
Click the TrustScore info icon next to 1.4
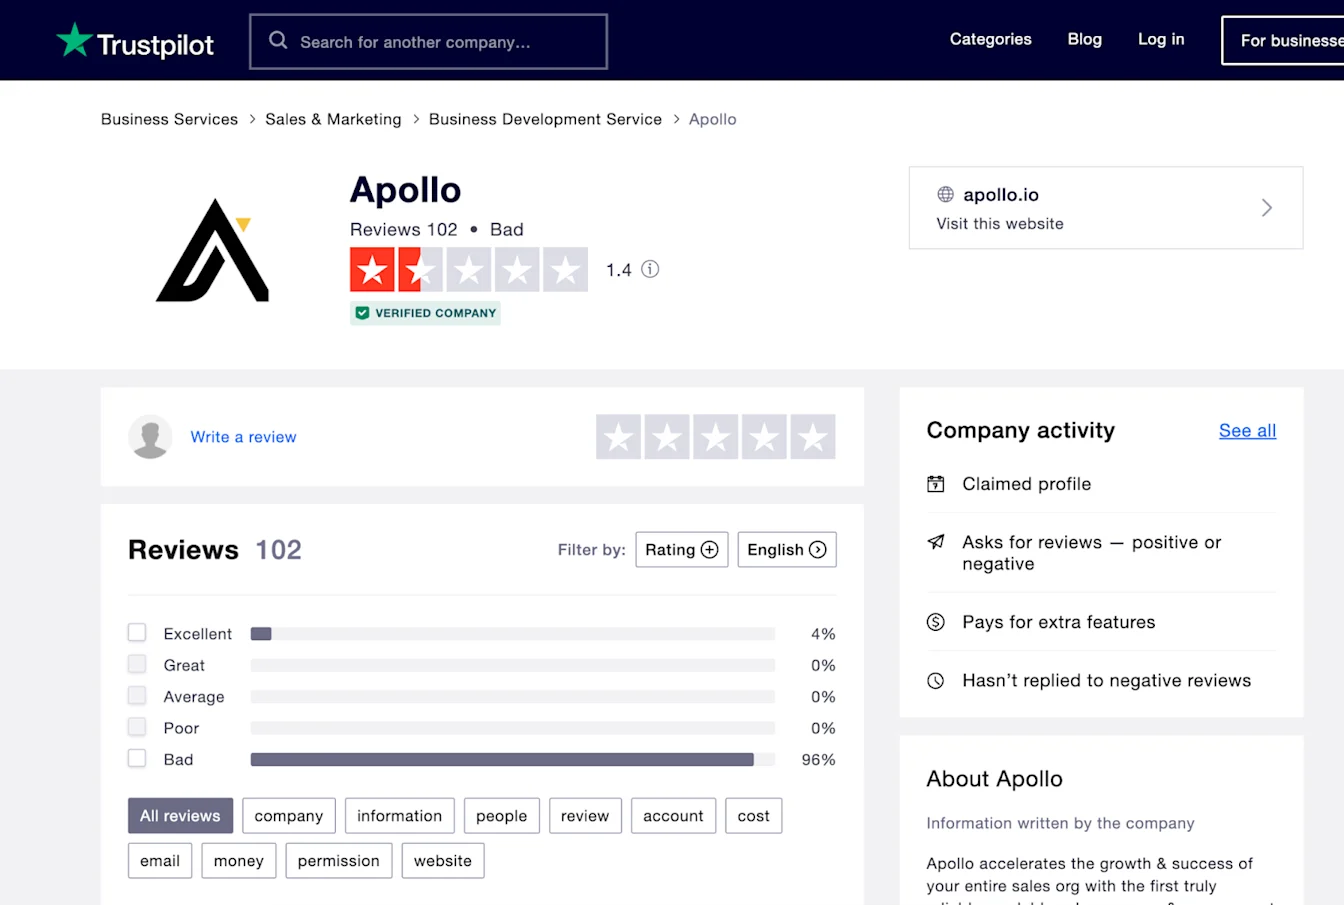point(650,269)
